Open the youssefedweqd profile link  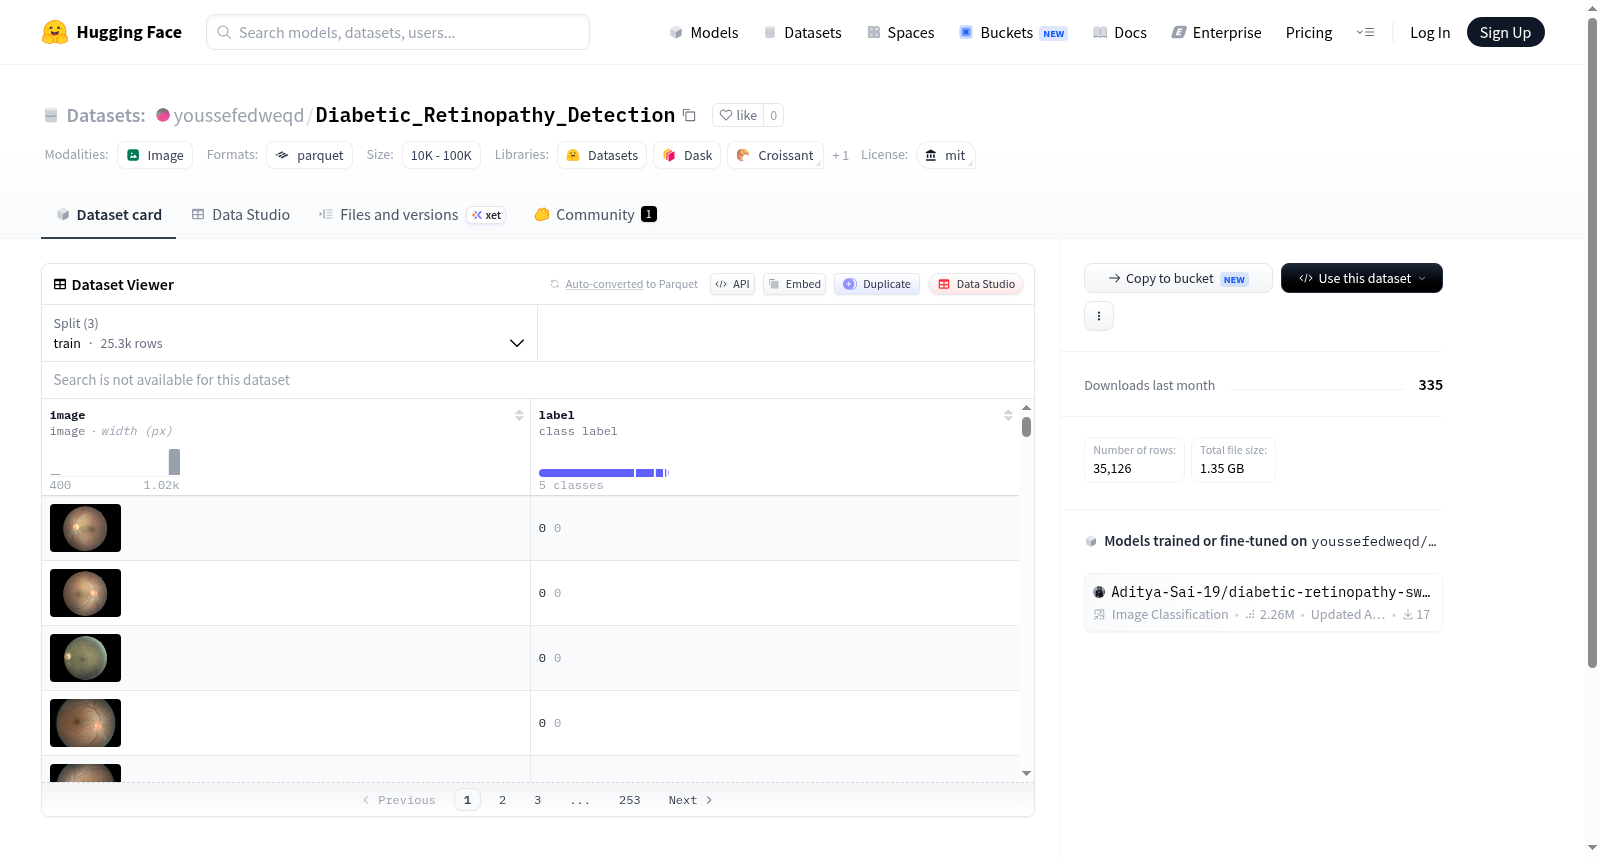click(238, 115)
